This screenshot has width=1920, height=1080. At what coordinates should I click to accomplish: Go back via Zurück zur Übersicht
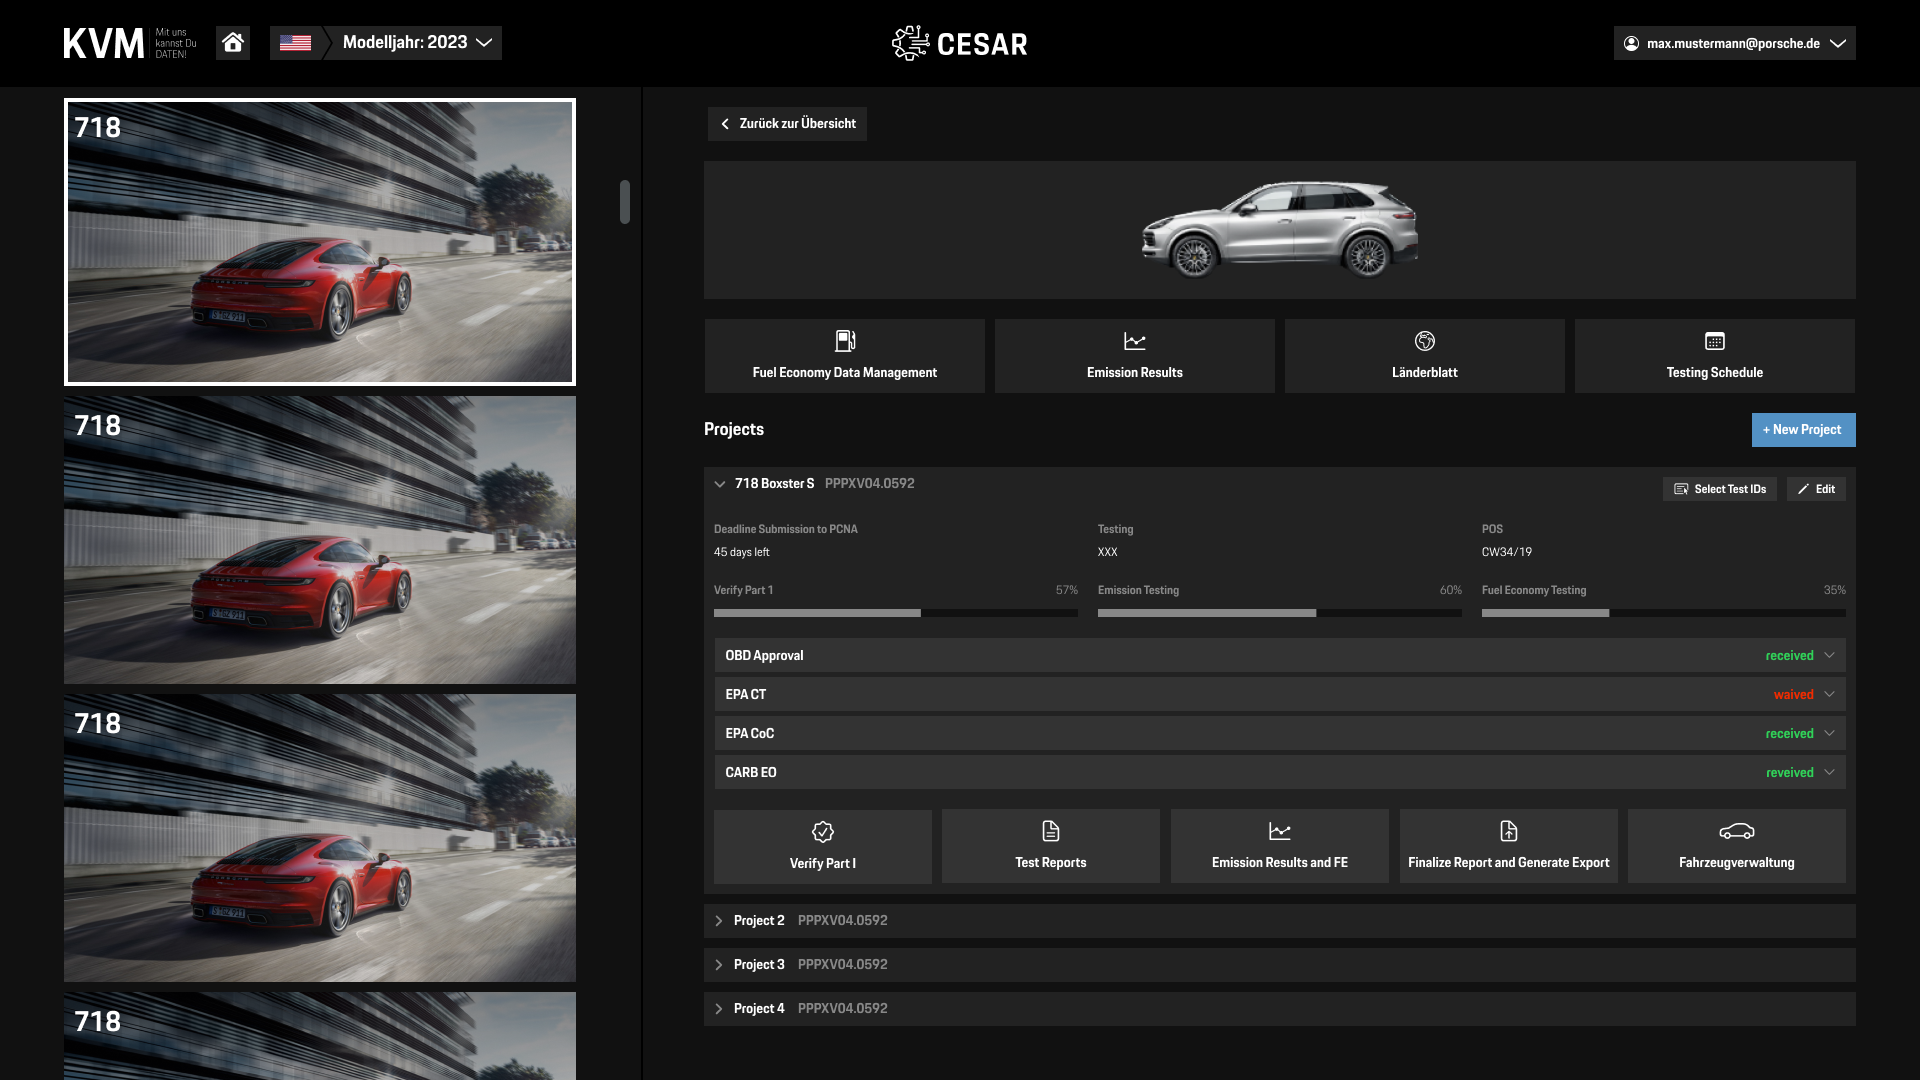pos(787,124)
